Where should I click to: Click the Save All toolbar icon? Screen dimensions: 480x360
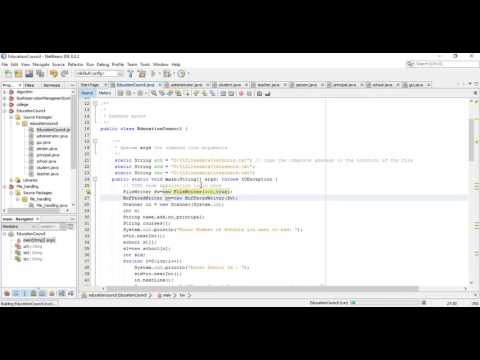[40, 74]
